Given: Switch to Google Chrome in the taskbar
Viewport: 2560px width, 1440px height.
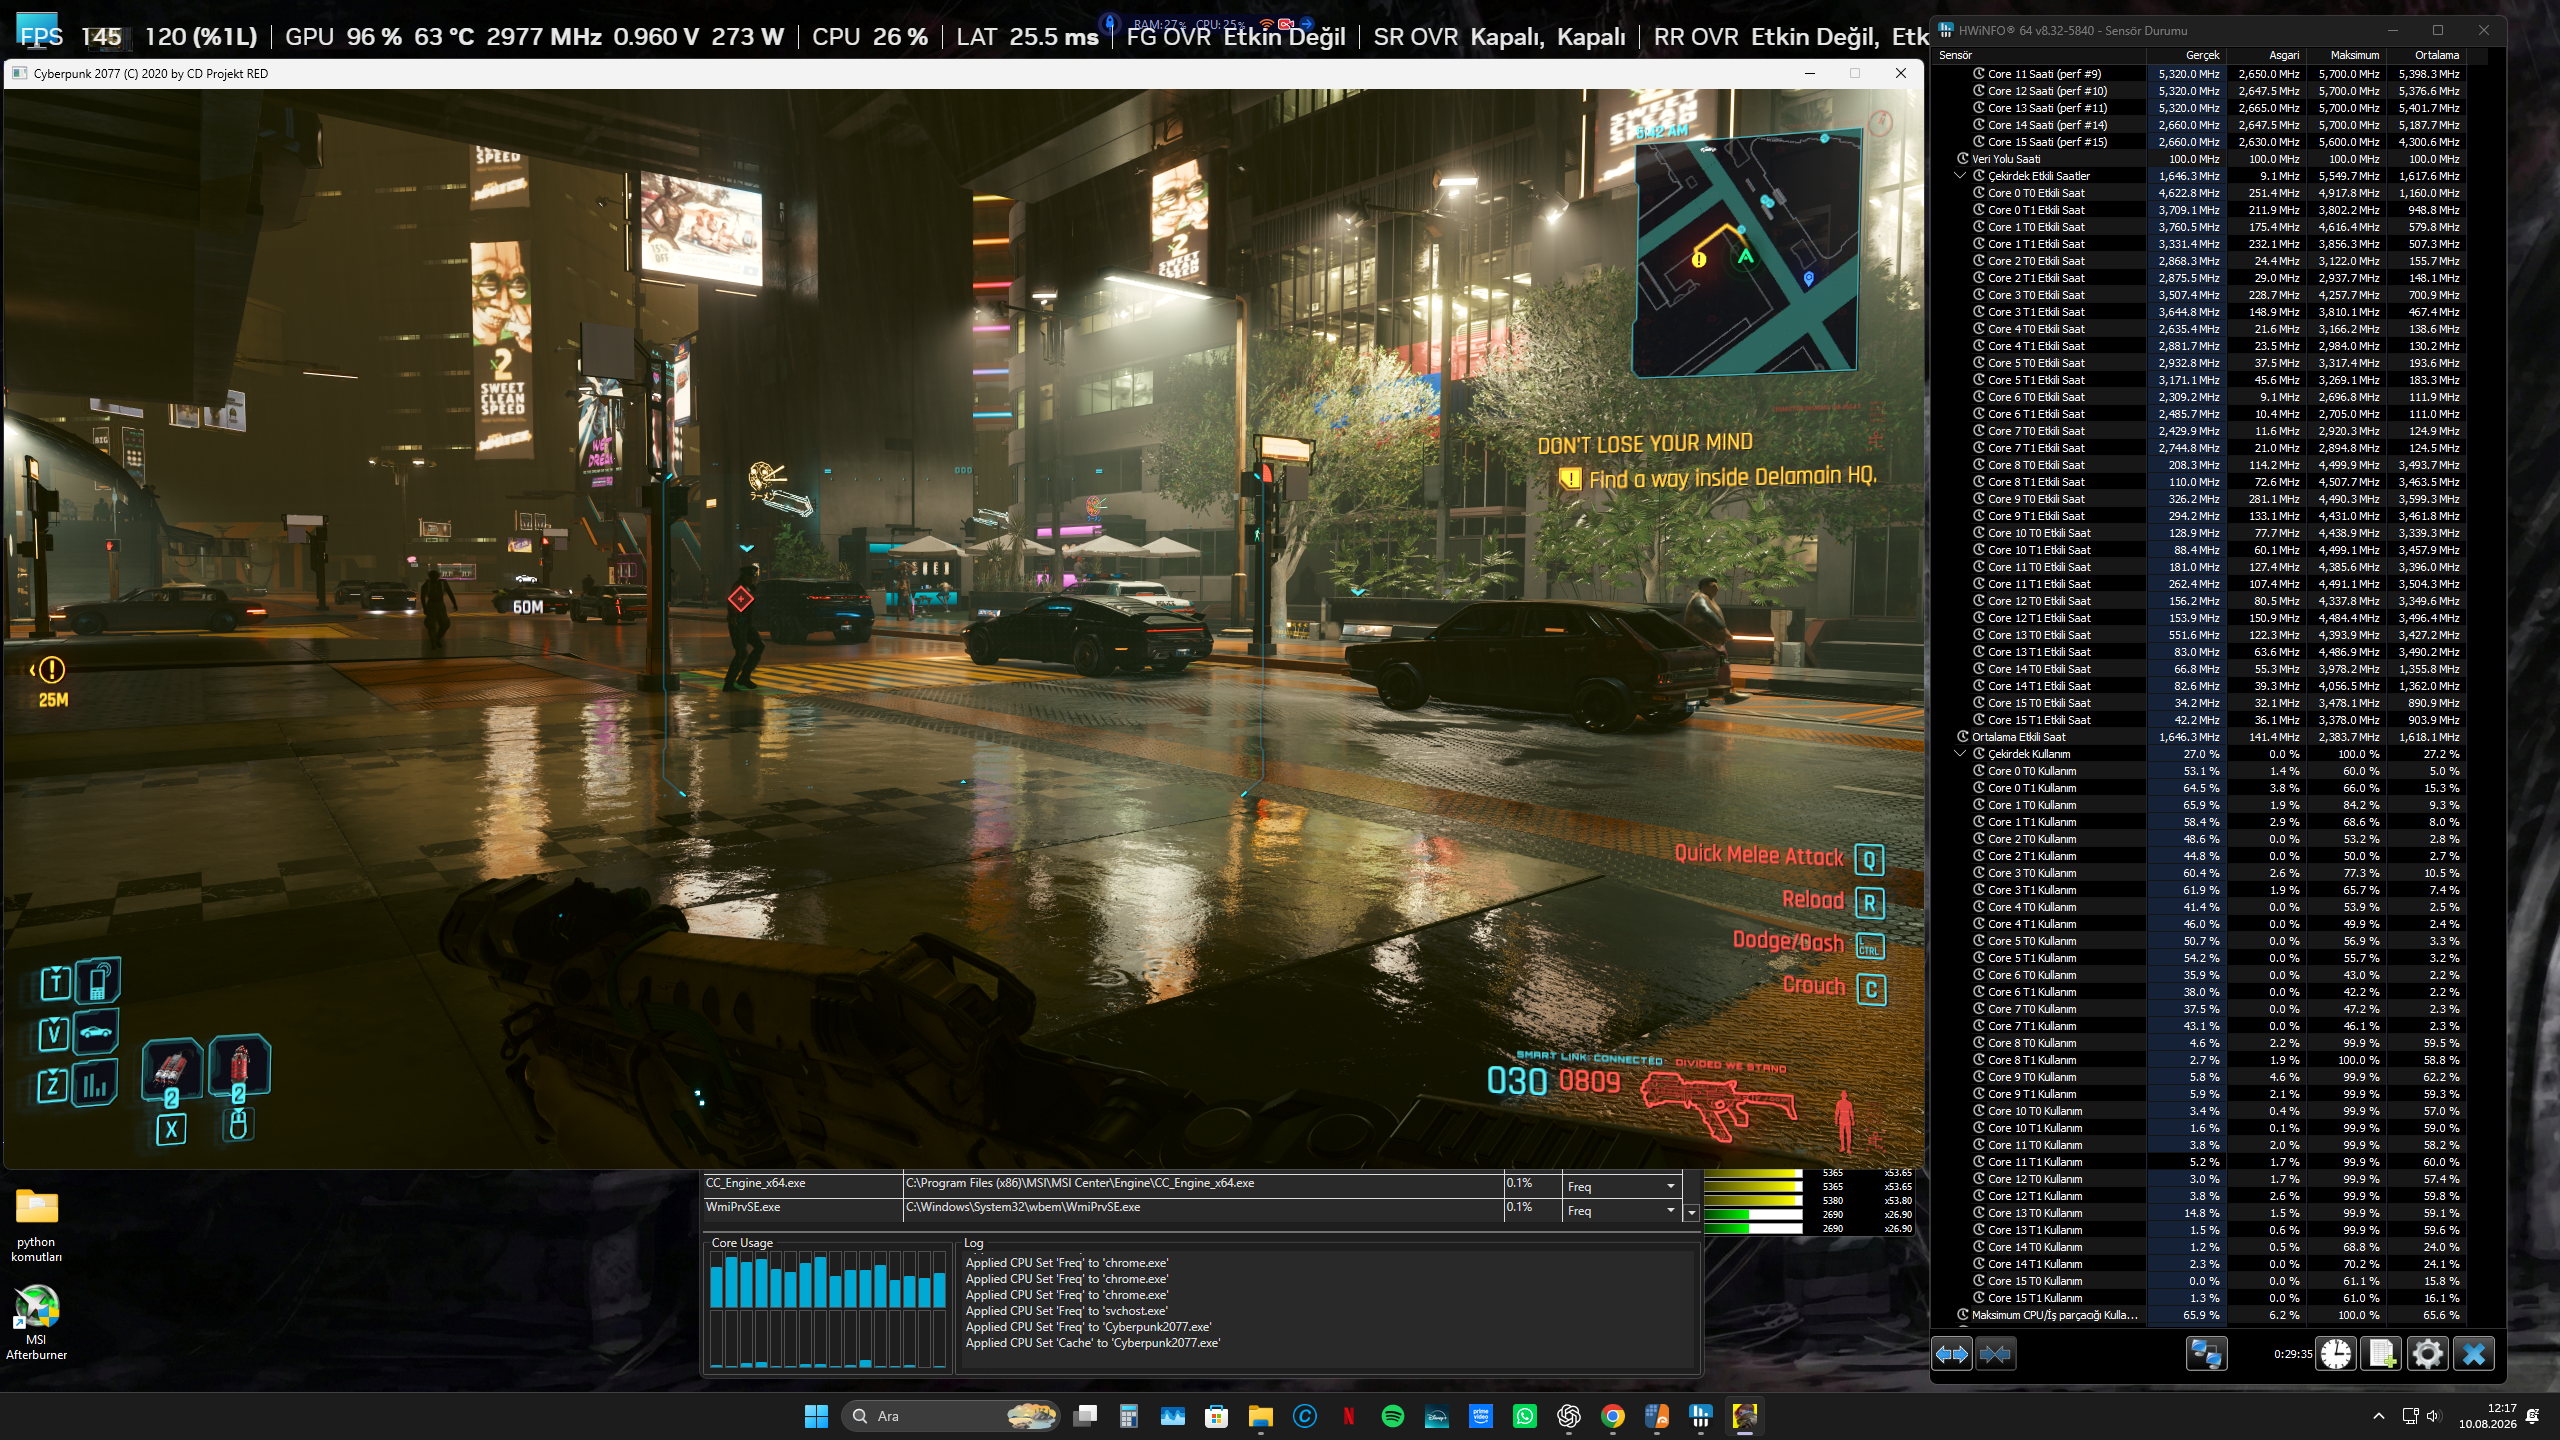Looking at the screenshot, I should (1613, 1416).
